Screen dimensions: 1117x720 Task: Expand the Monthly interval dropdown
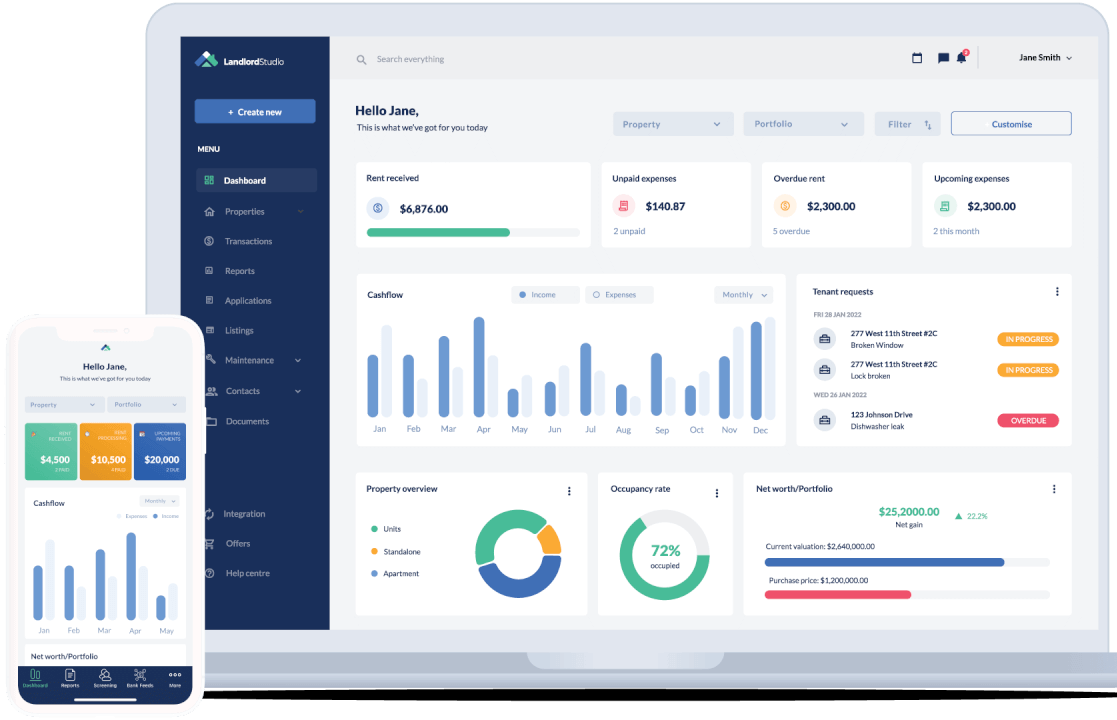coord(743,294)
